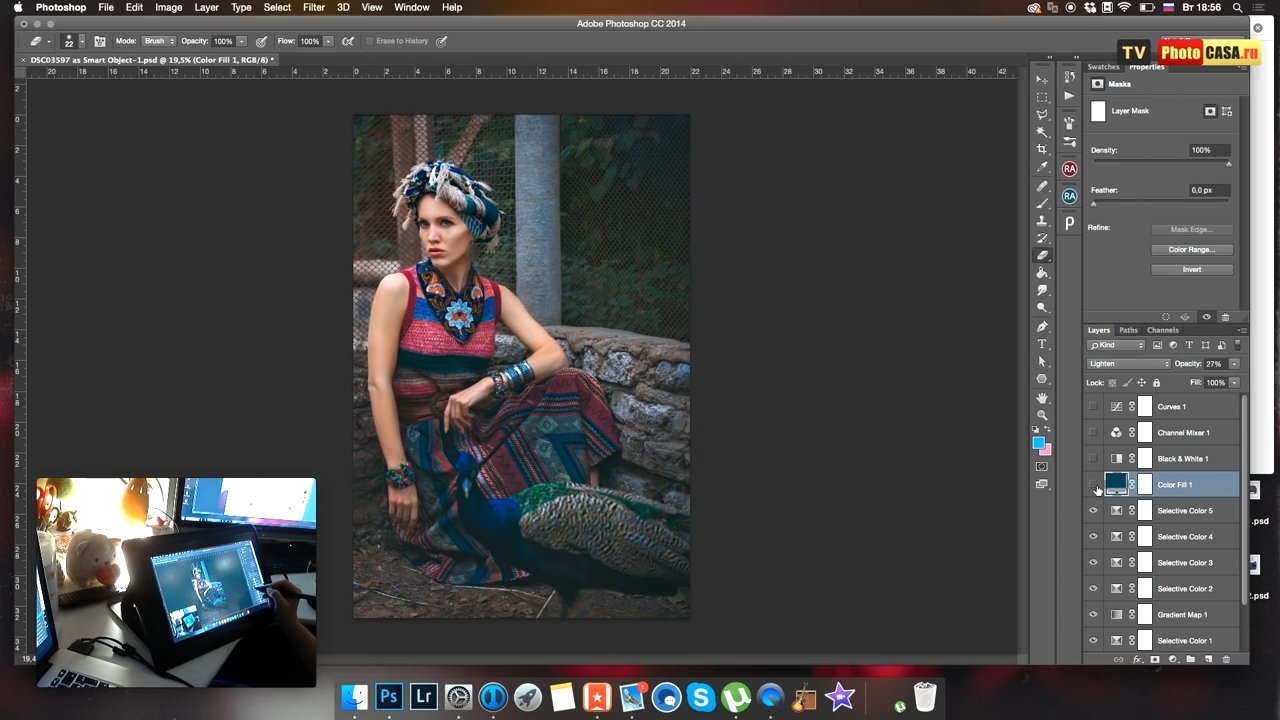Delete layer using Layers panel trash
This screenshot has width=1280, height=720.
pyautogui.click(x=1226, y=660)
